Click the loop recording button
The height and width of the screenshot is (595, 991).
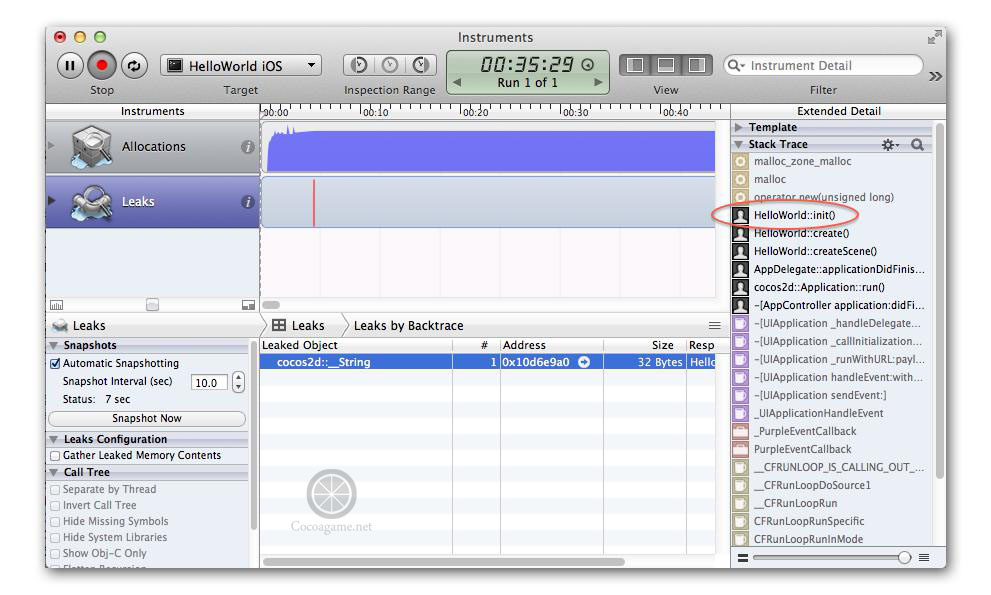135,66
